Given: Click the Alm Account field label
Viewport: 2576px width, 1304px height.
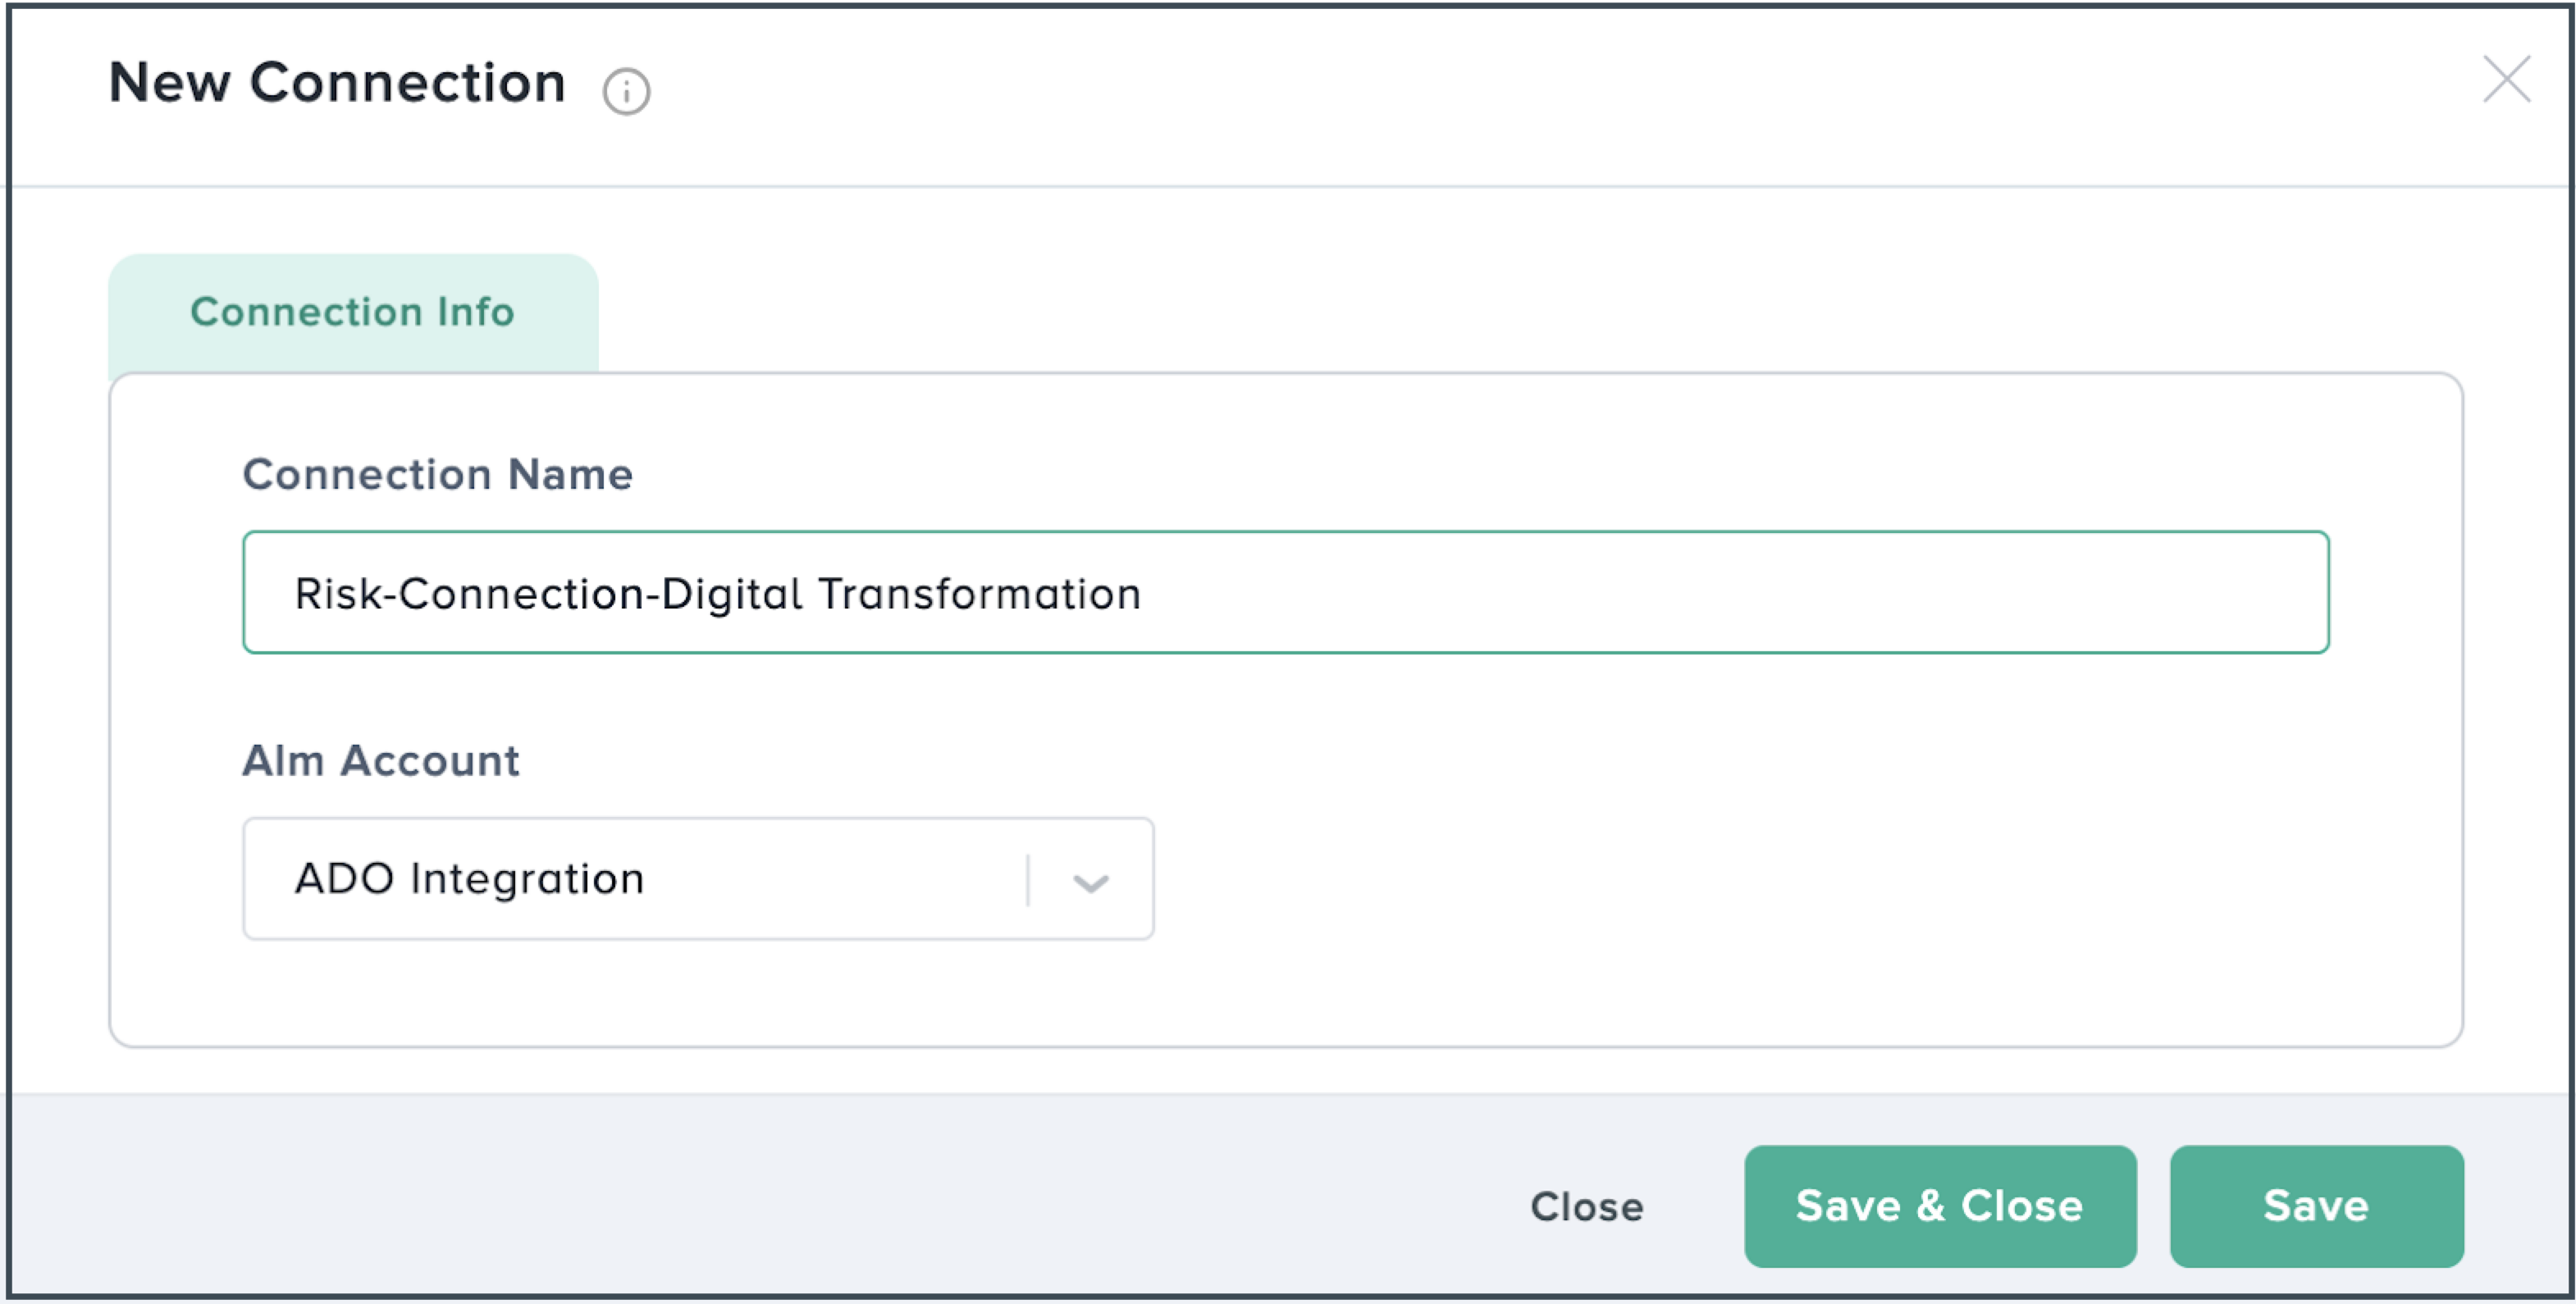Looking at the screenshot, I should (x=380, y=761).
